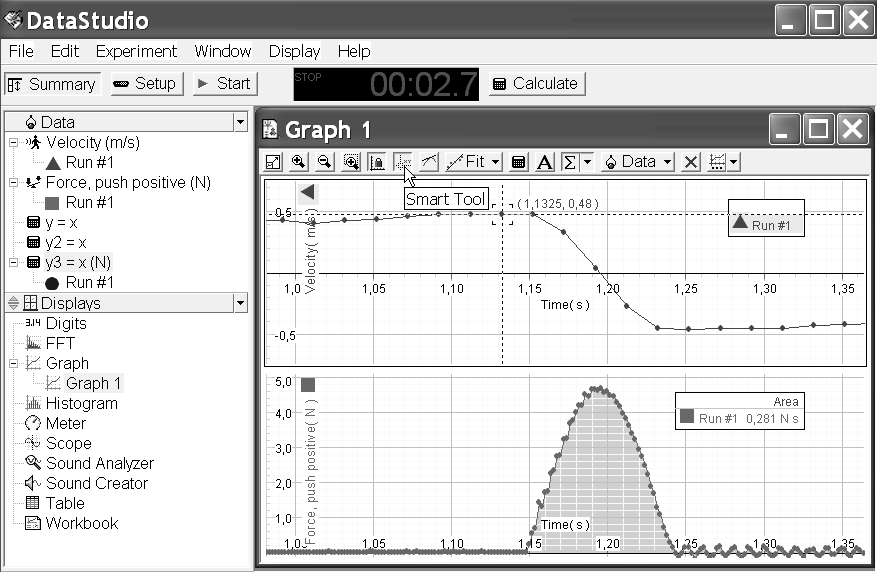Screen dimensions: 877x572
Task: Toggle the Sigma statistics button
Action: (569, 162)
